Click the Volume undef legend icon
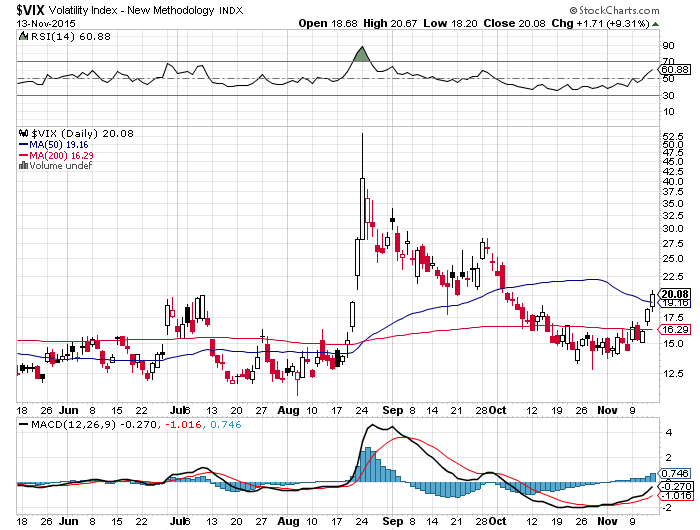700x530 pixels. [23, 166]
